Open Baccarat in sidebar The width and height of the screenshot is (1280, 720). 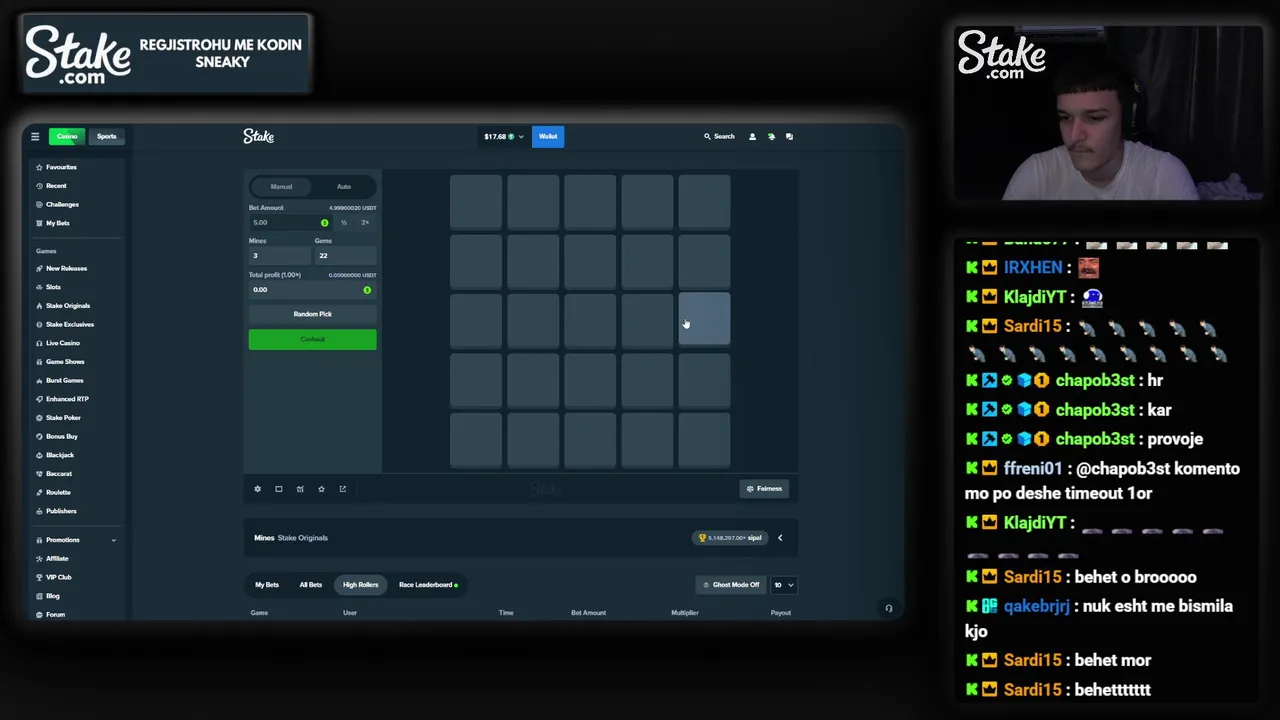54,474
